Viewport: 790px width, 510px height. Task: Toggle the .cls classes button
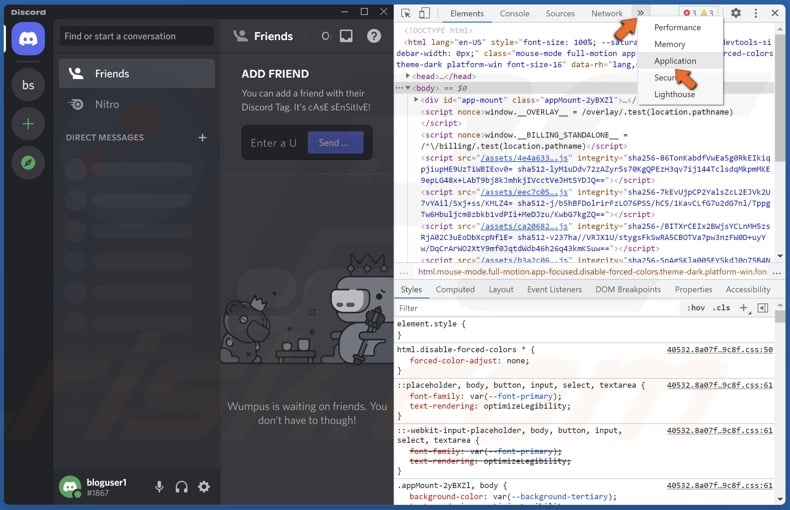(721, 308)
